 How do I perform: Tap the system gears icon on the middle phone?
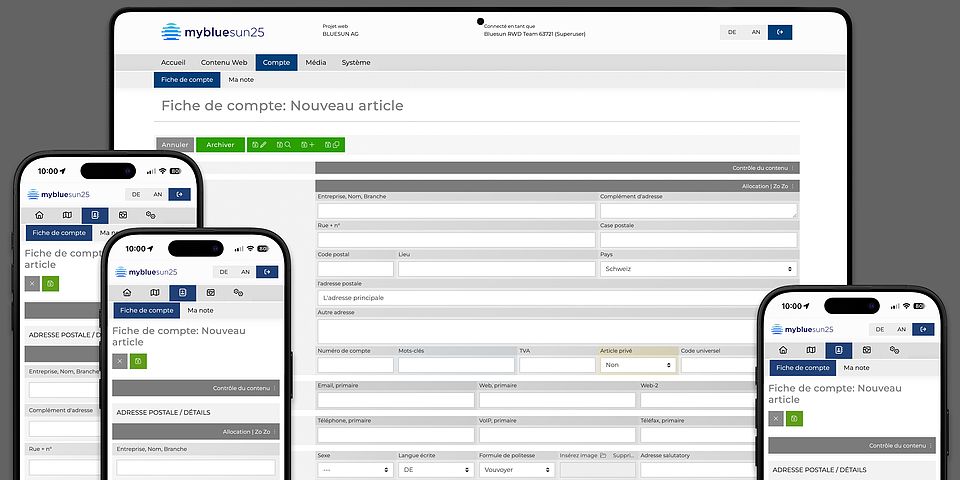[x=238, y=293]
